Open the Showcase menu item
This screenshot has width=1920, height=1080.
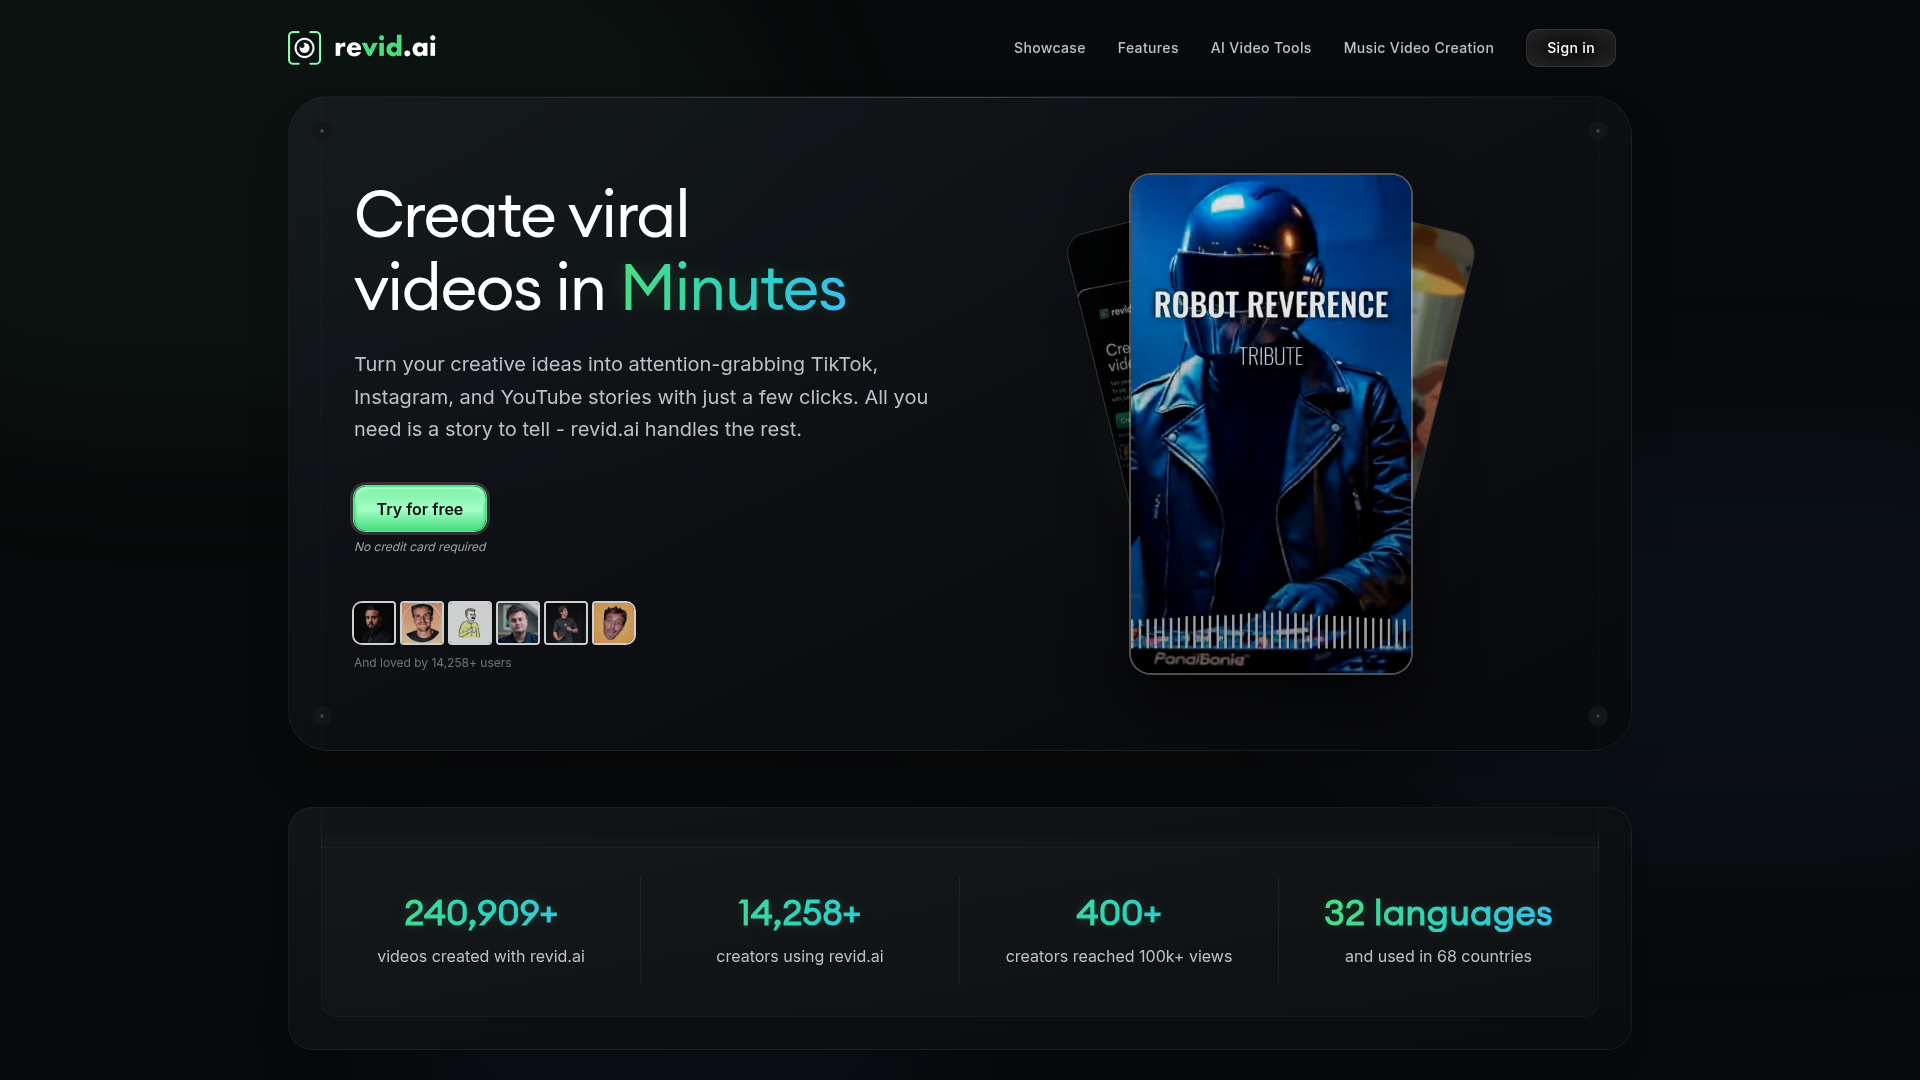point(1049,48)
